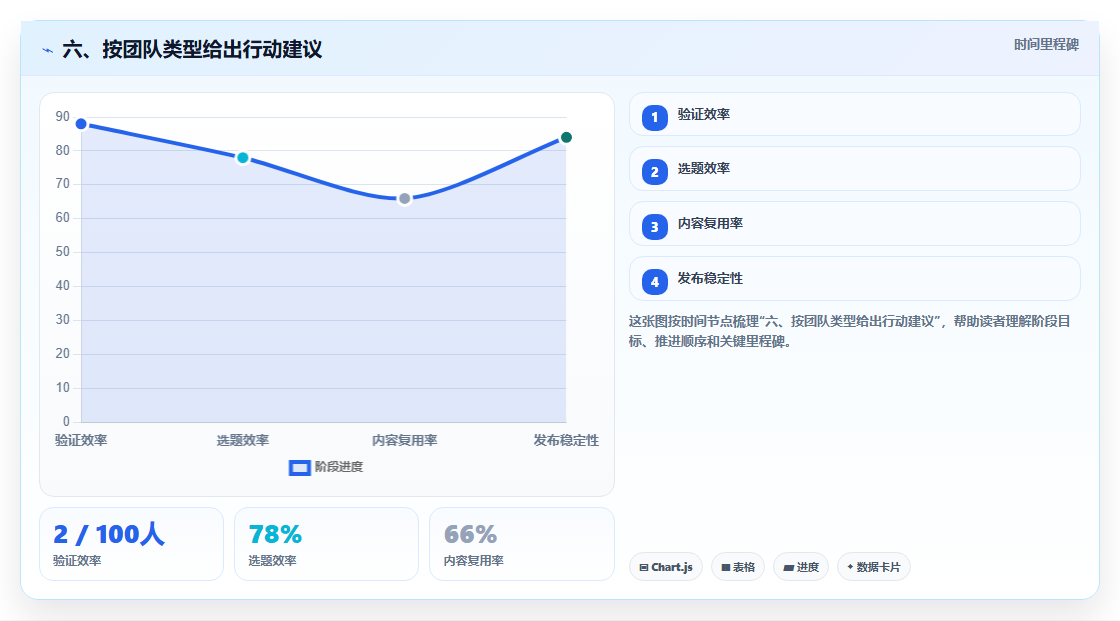Click the 表格 tag
Viewport: 1120px width, 621px height.
point(738,567)
